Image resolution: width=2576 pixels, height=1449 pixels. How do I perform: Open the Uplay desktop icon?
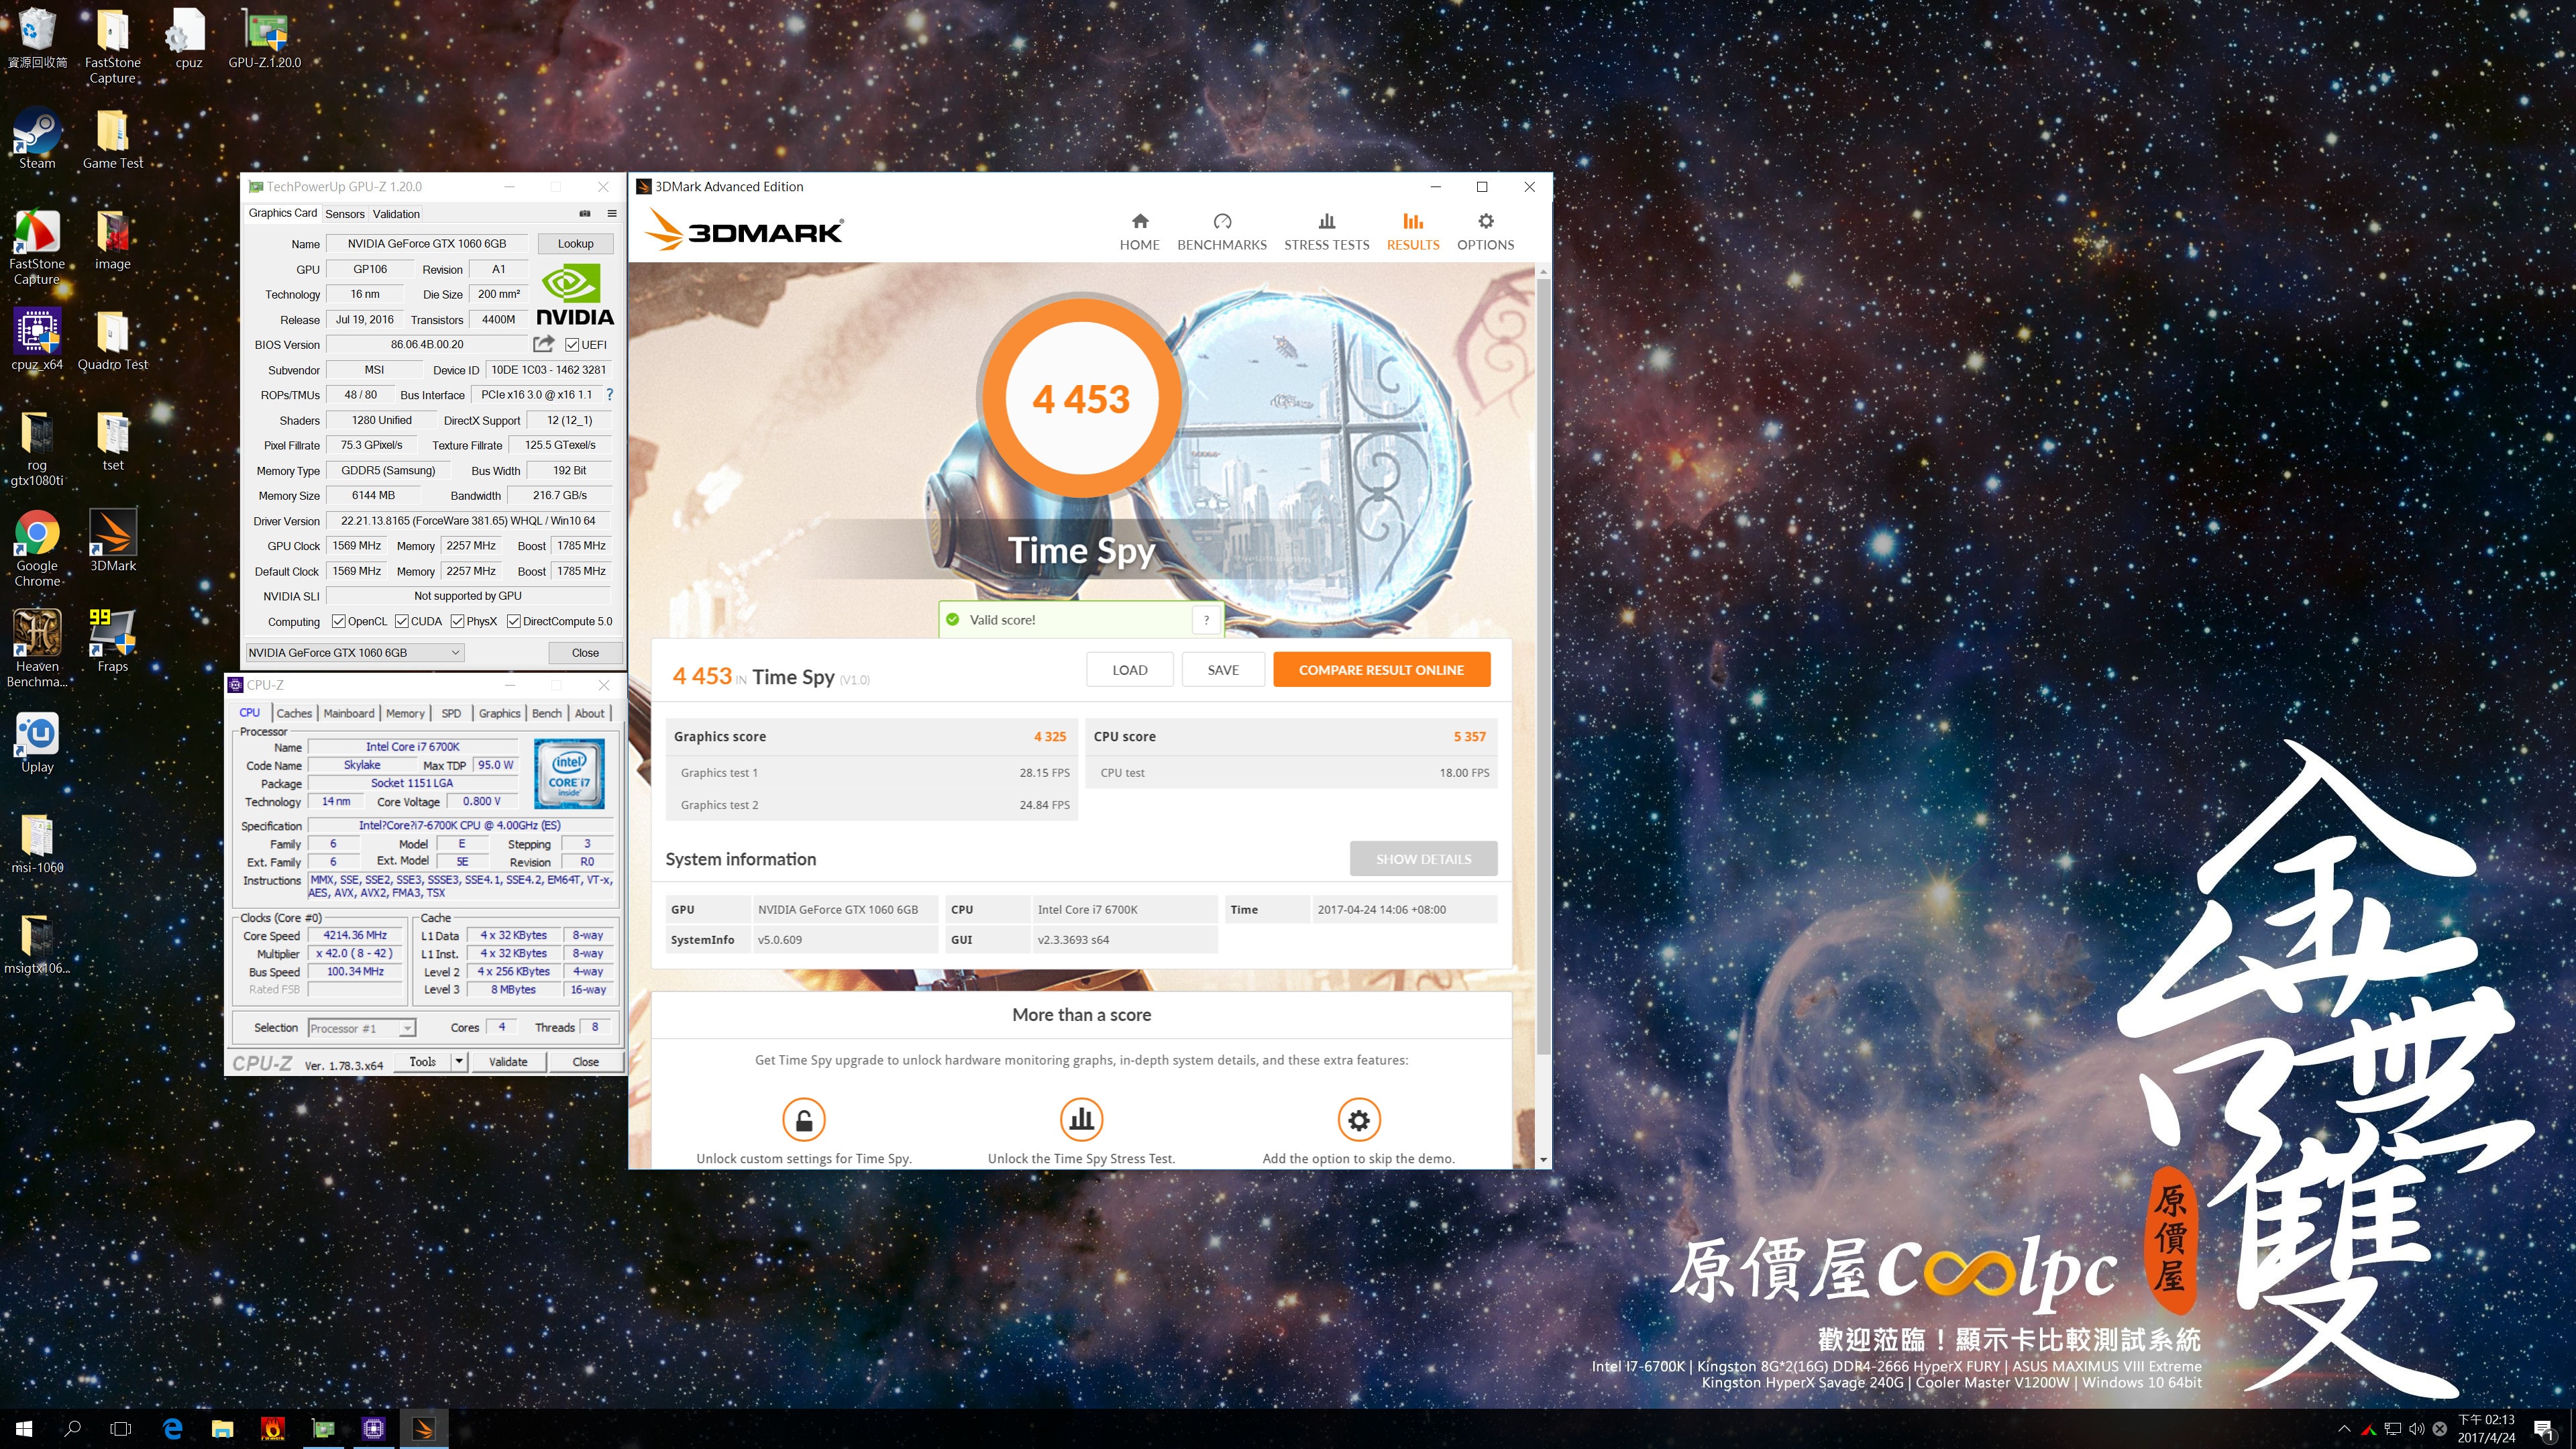[x=37, y=743]
